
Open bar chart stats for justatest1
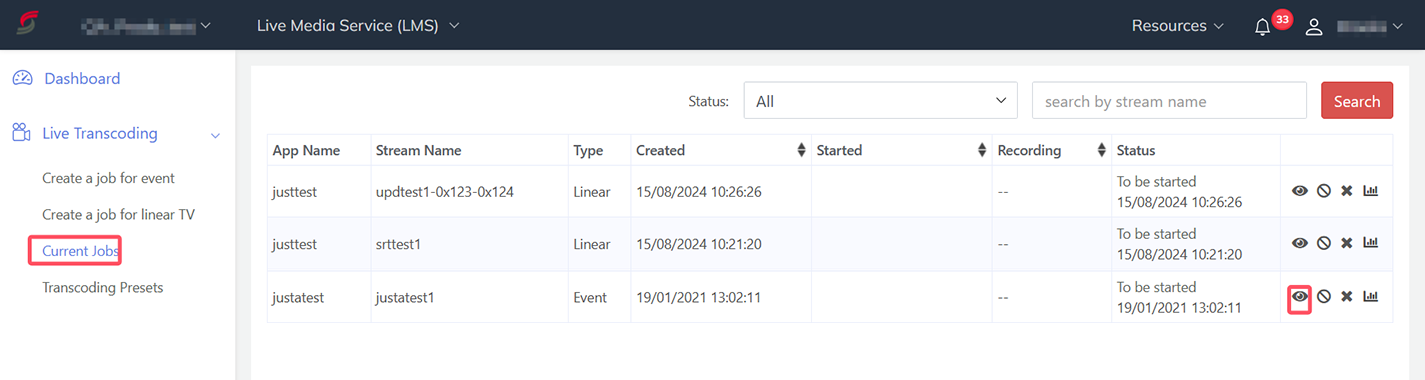pyautogui.click(x=1371, y=297)
